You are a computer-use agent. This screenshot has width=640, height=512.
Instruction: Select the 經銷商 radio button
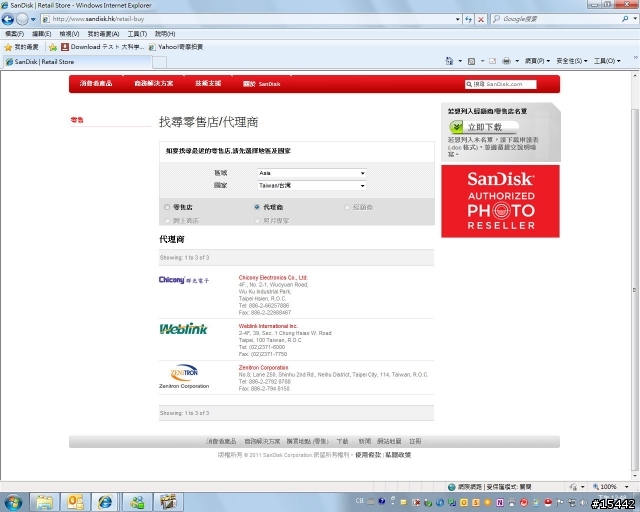[x=347, y=207]
